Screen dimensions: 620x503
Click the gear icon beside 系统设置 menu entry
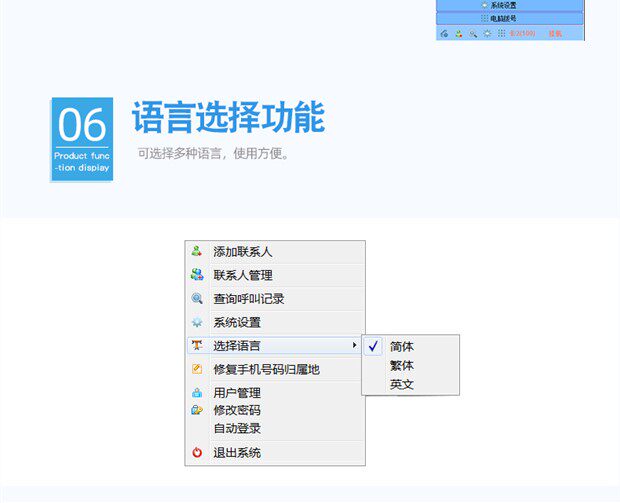pyautogui.click(x=197, y=322)
